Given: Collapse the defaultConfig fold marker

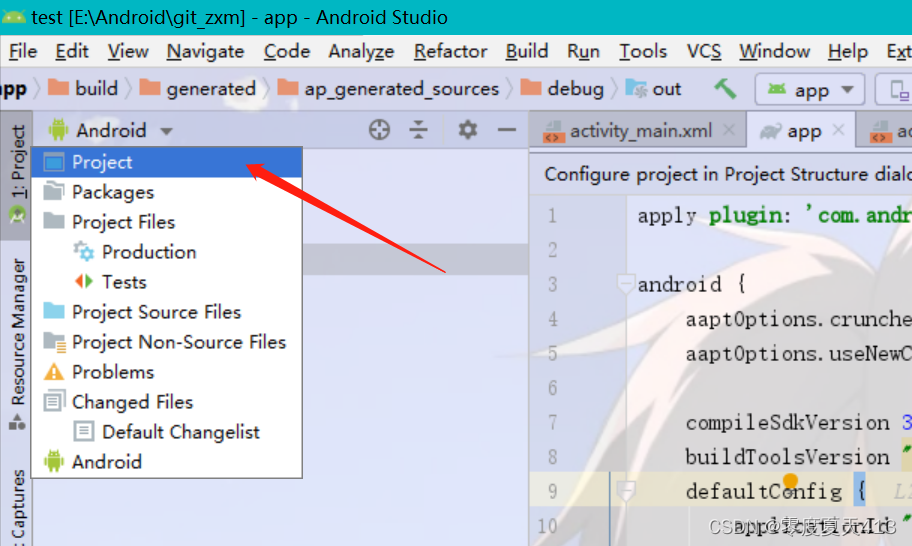Looking at the screenshot, I should [625, 492].
